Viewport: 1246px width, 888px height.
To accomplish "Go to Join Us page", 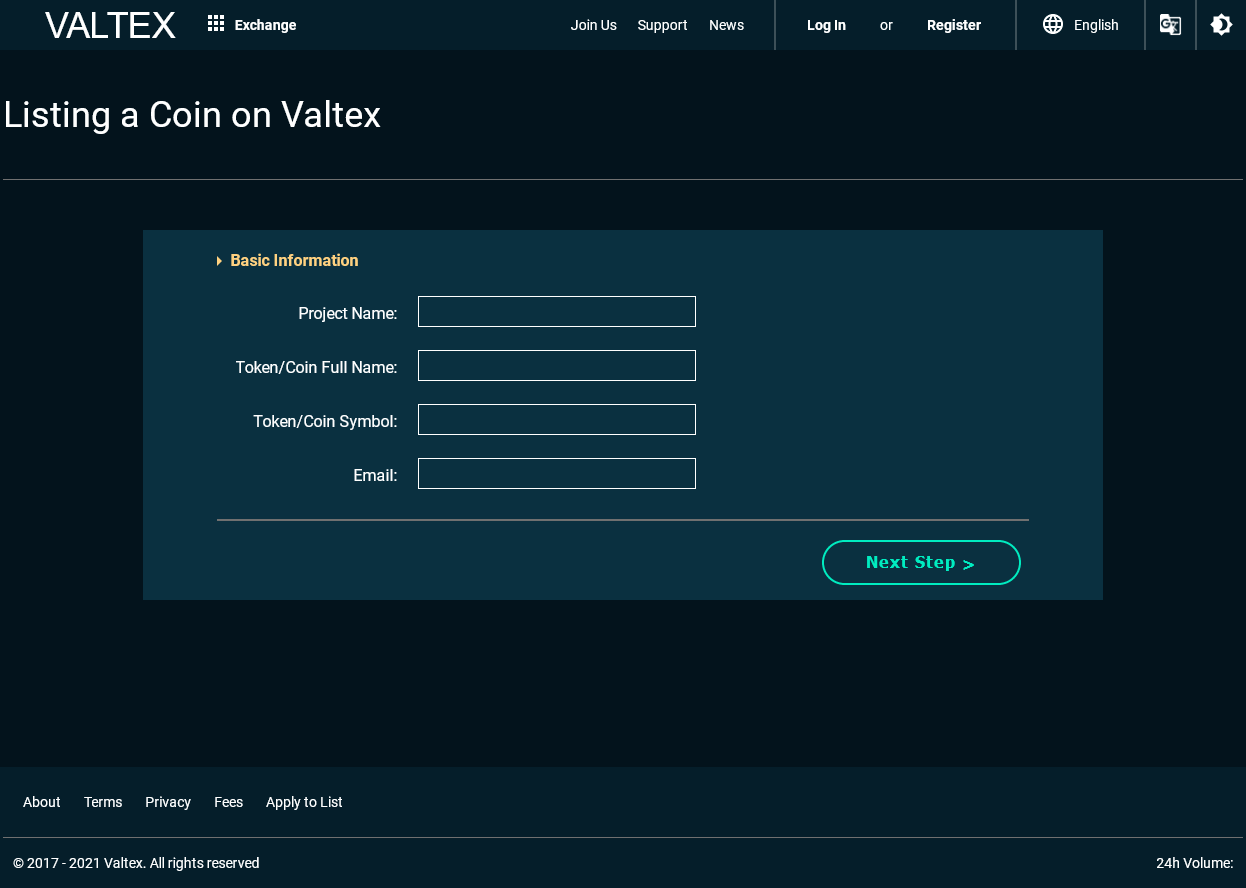I will 593,25.
